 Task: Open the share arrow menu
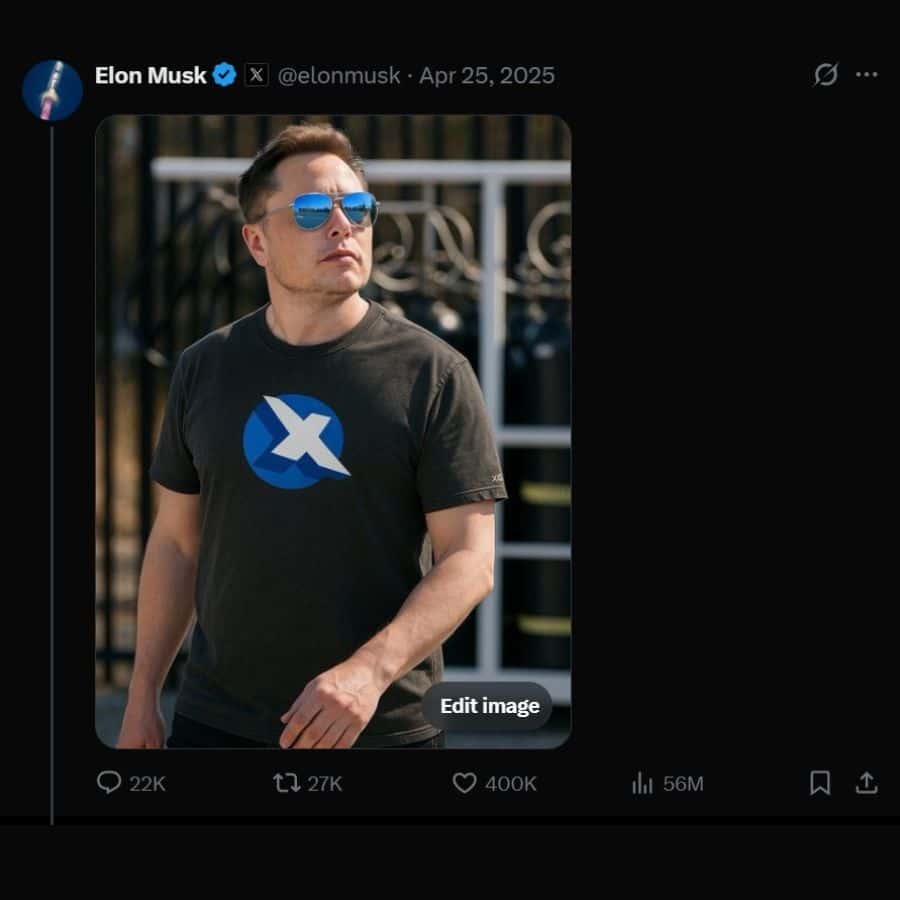click(866, 783)
